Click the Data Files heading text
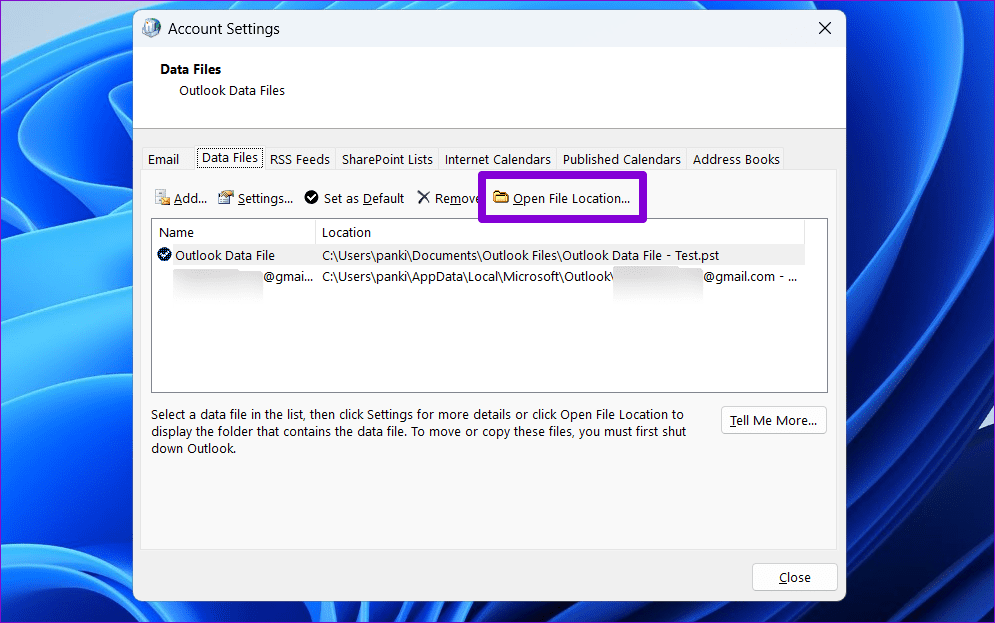995x623 pixels. coord(190,69)
